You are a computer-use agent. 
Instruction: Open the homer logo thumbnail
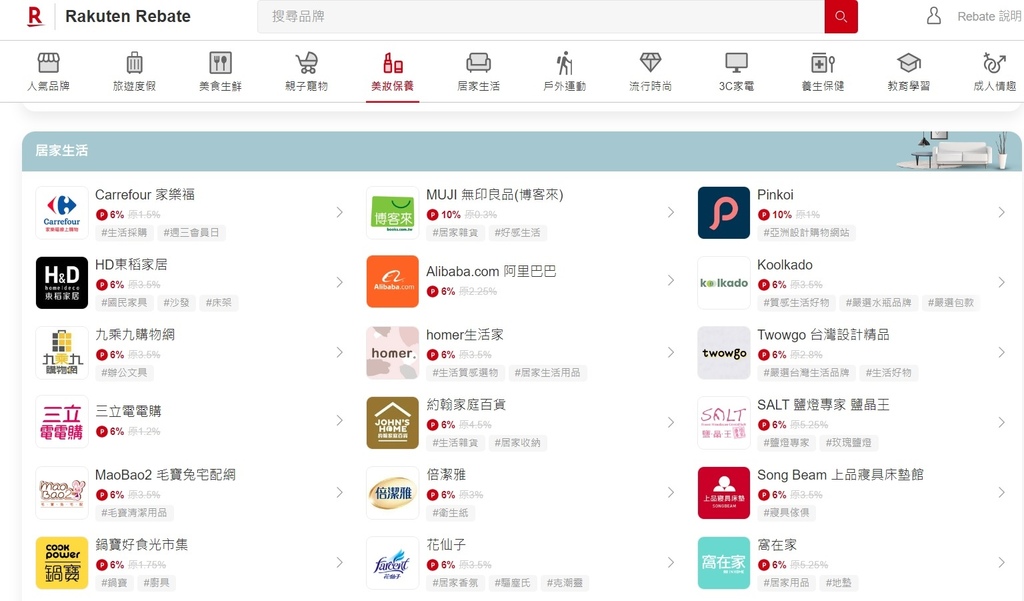[x=392, y=353]
